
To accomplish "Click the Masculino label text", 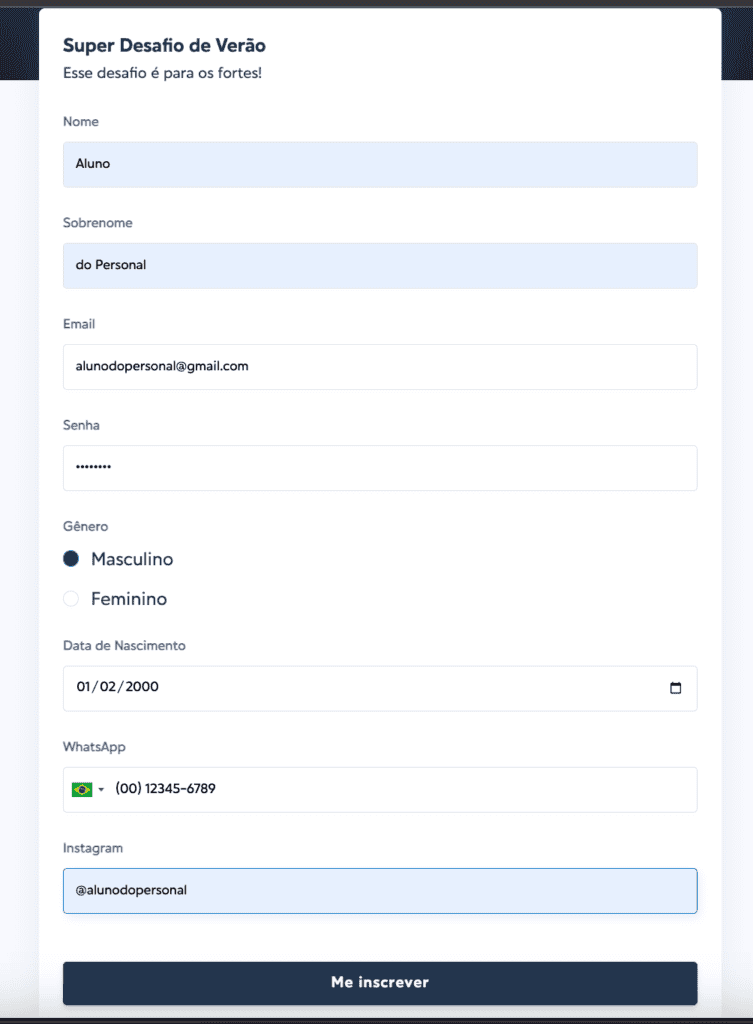I will [x=132, y=559].
